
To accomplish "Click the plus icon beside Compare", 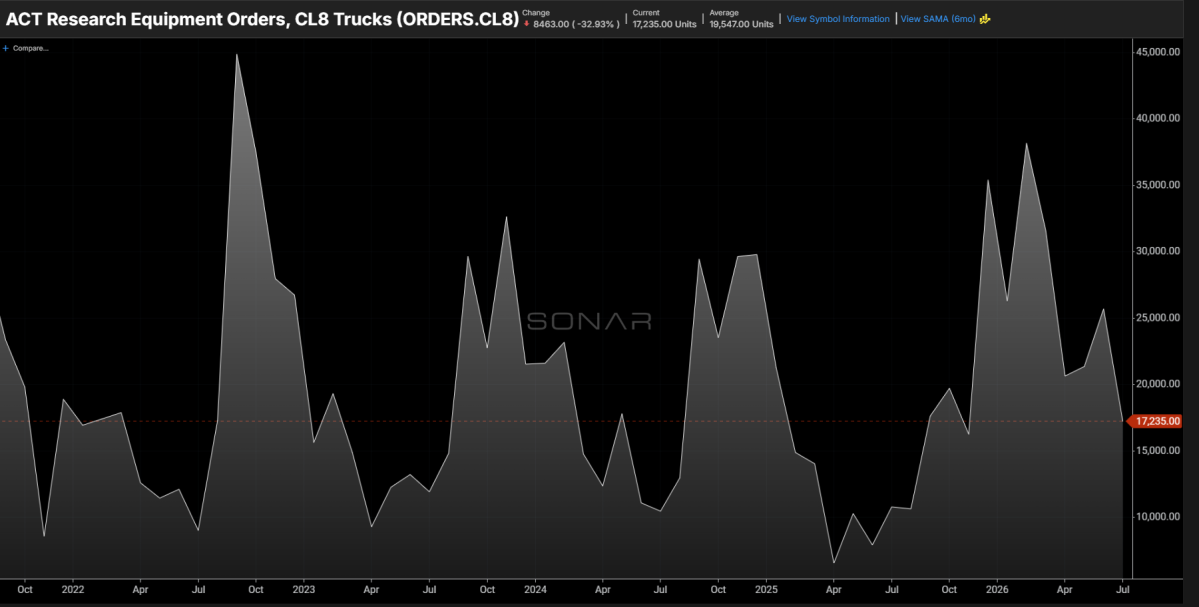I will click(x=6, y=48).
